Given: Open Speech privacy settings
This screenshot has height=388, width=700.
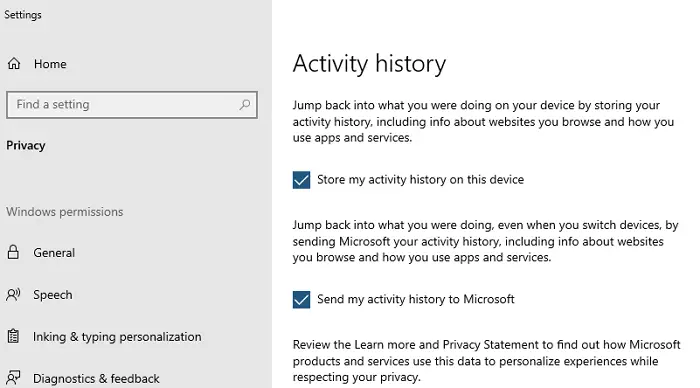Looking at the screenshot, I should coord(53,295).
